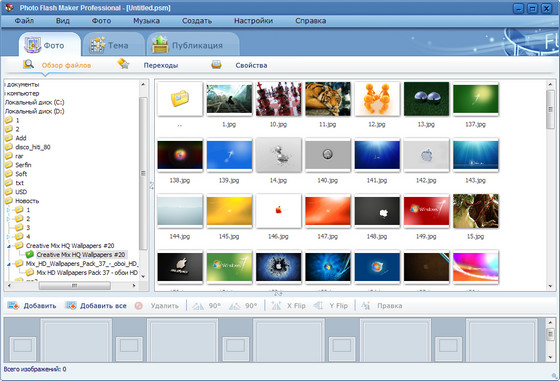Viewport: 560px width, 381px height.
Task: Click the Правка button label
Action: tap(390, 306)
